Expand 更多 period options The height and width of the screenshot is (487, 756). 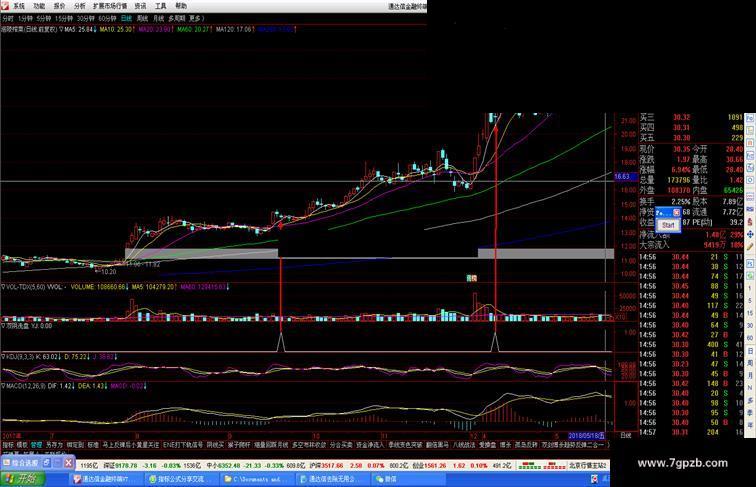pos(196,18)
